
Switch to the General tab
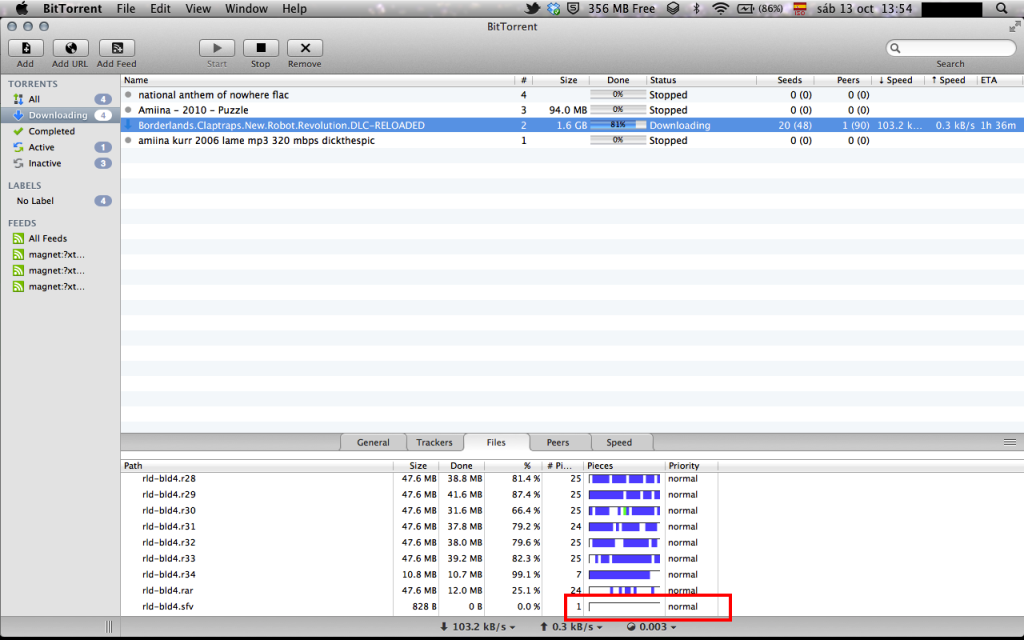click(373, 442)
